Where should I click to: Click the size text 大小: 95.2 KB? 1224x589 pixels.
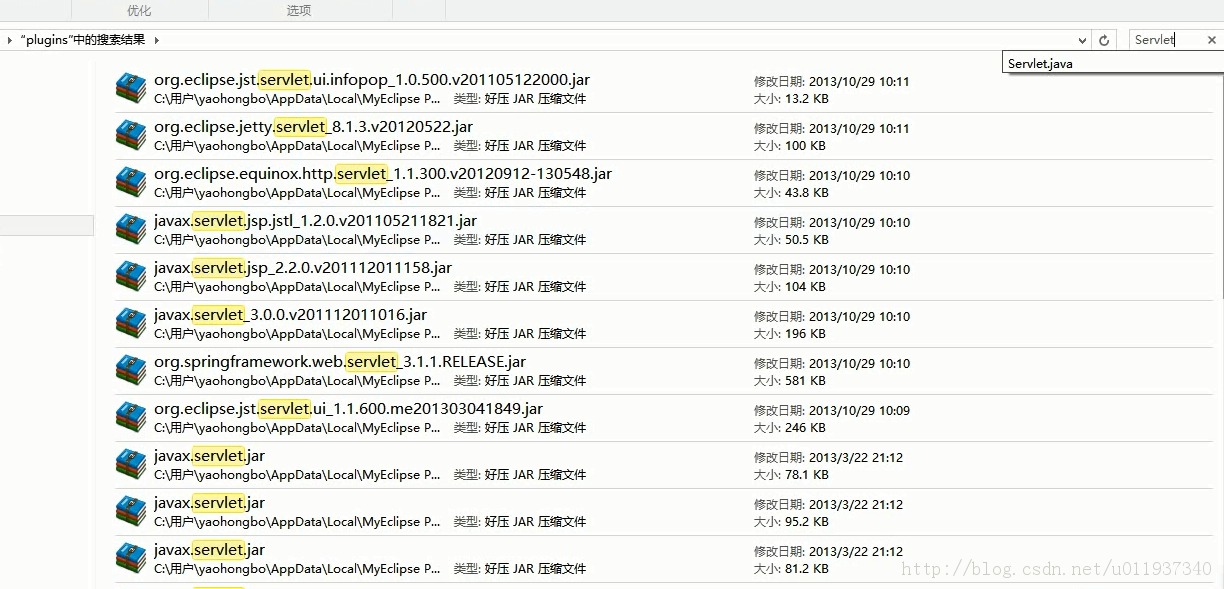pos(791,522)
